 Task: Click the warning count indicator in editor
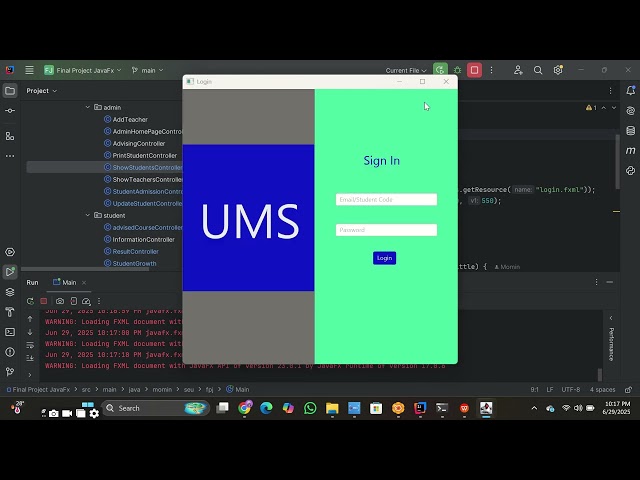(x=591, y=108)
